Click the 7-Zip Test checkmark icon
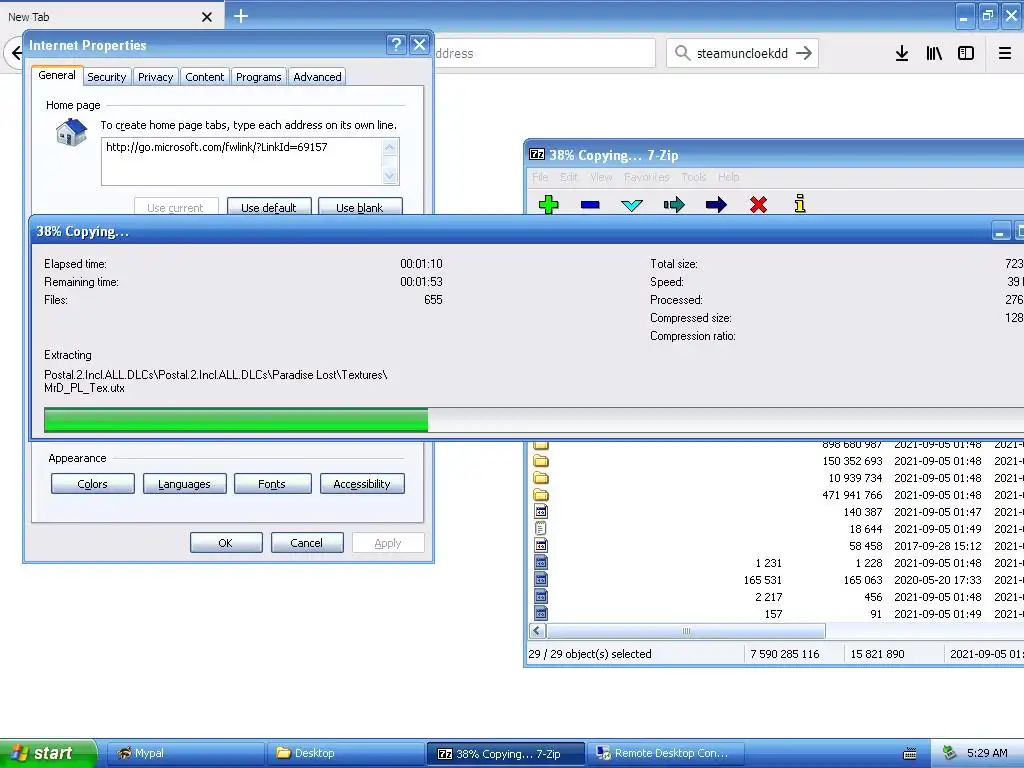 pos(632,206)
